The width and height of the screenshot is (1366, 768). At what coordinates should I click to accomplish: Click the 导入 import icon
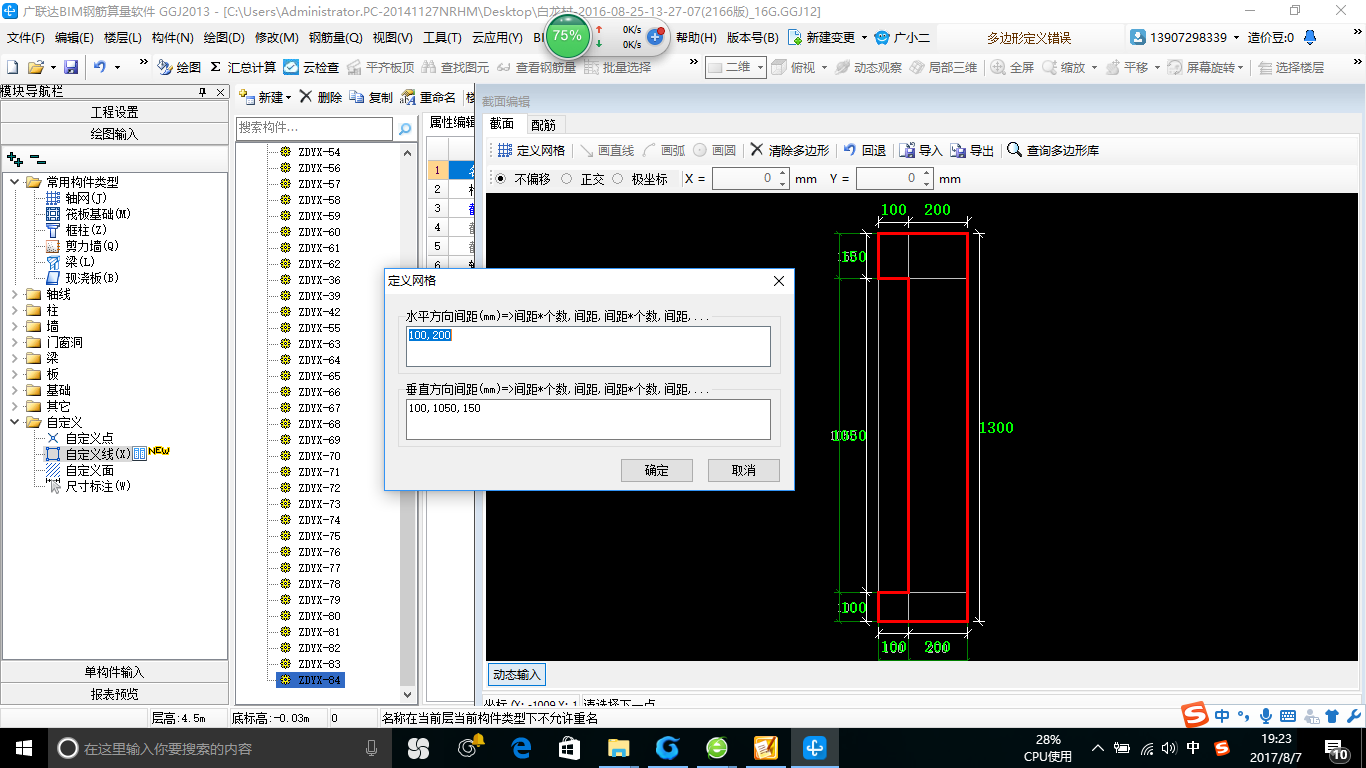point(907,150)
